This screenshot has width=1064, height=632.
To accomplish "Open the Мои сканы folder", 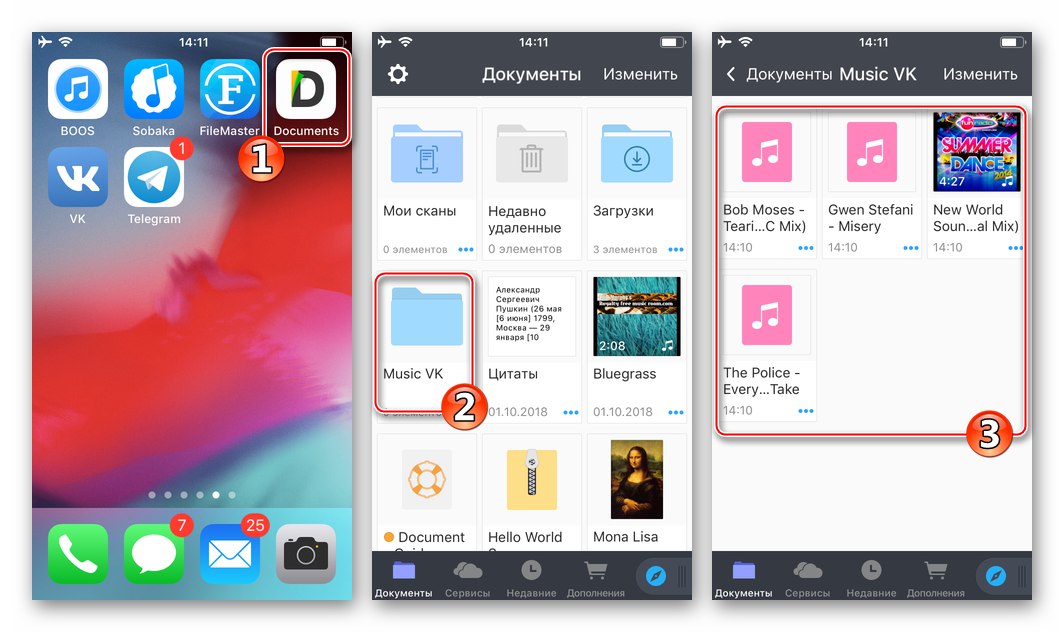I will tap(427, 183).
